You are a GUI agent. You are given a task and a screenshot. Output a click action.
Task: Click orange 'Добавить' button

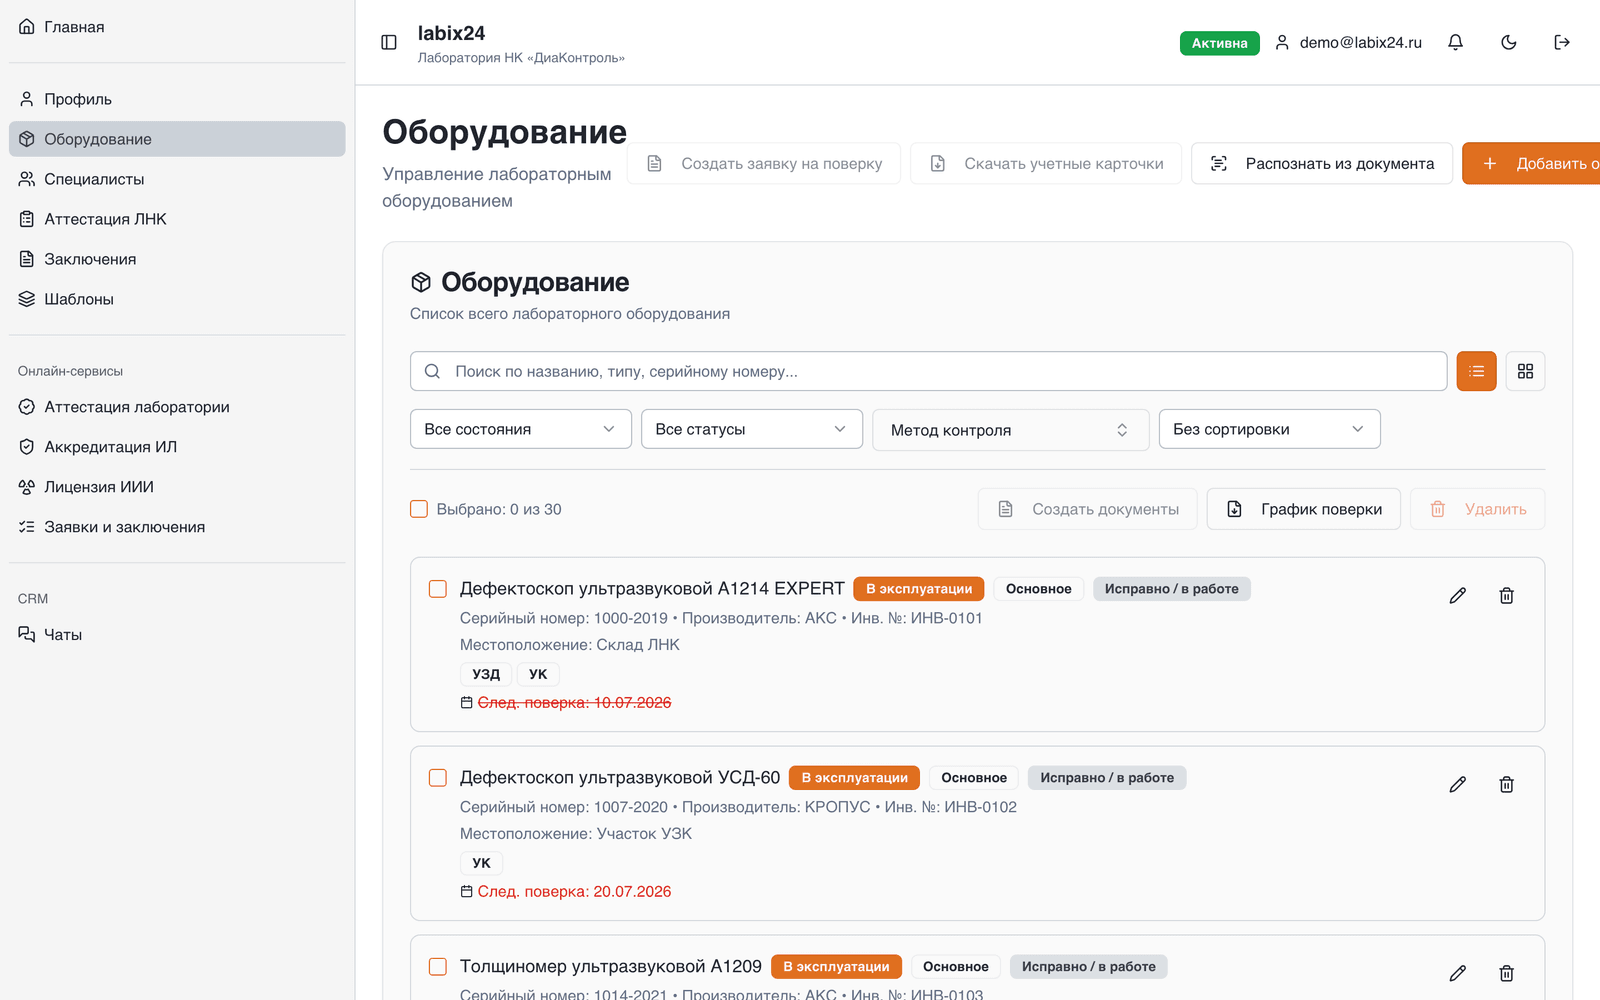1531,163
